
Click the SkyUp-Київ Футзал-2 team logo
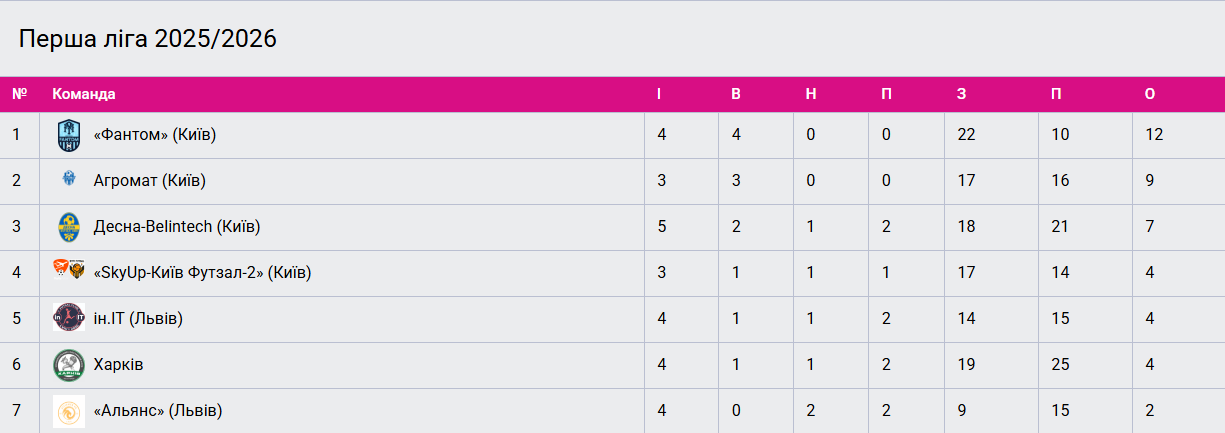pyautogui.click(x=69, y=272)
